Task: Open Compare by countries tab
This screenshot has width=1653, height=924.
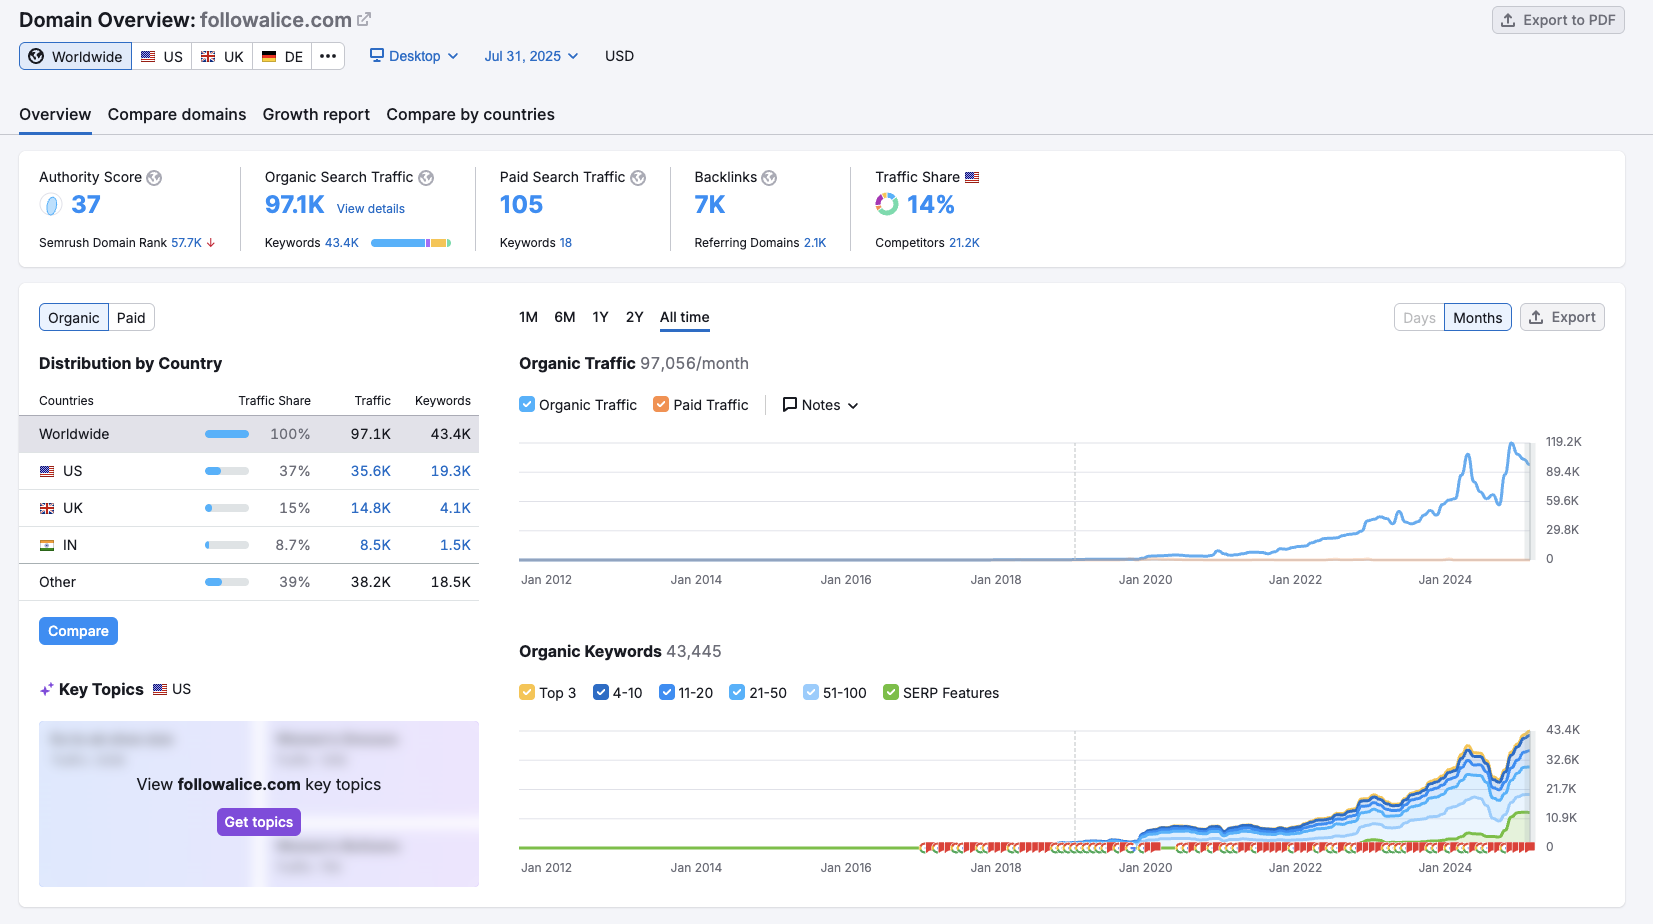Action: click(x=470, y=114)
